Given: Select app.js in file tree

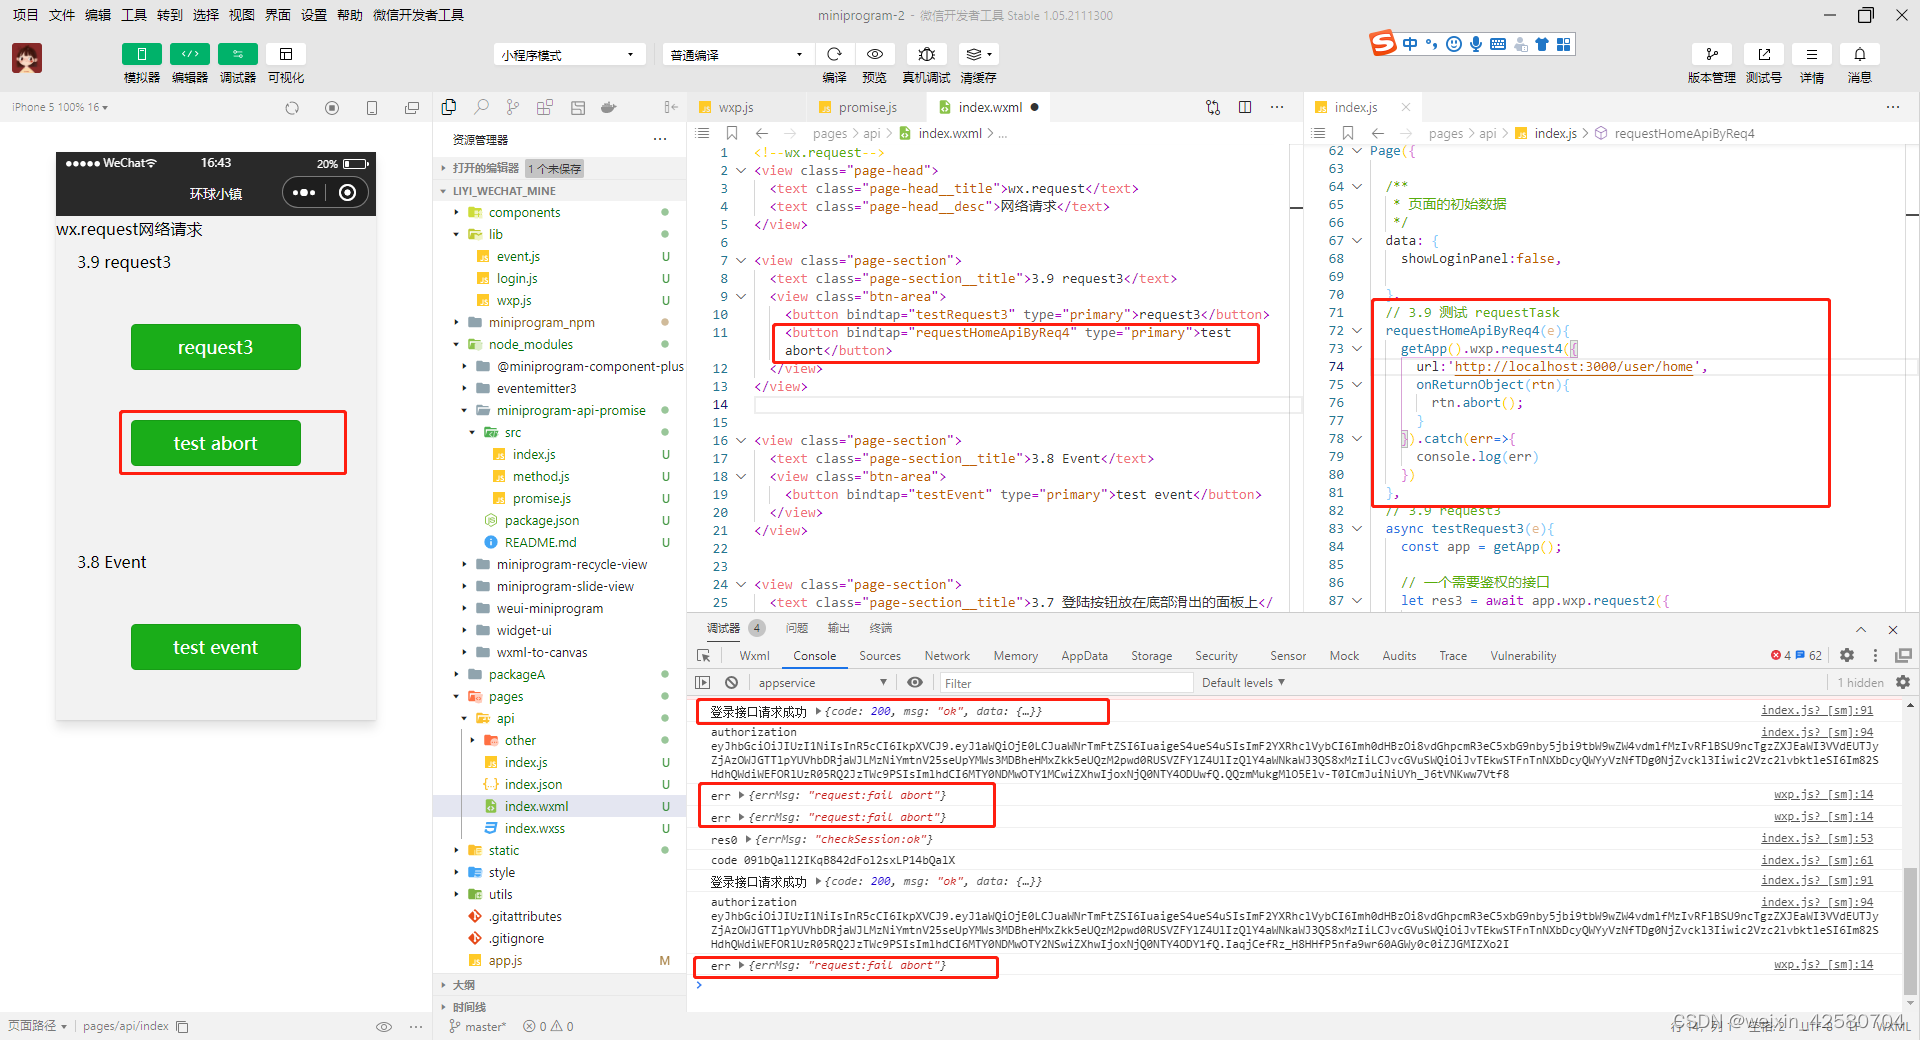Looking at the screenshot, I should 505,961.
